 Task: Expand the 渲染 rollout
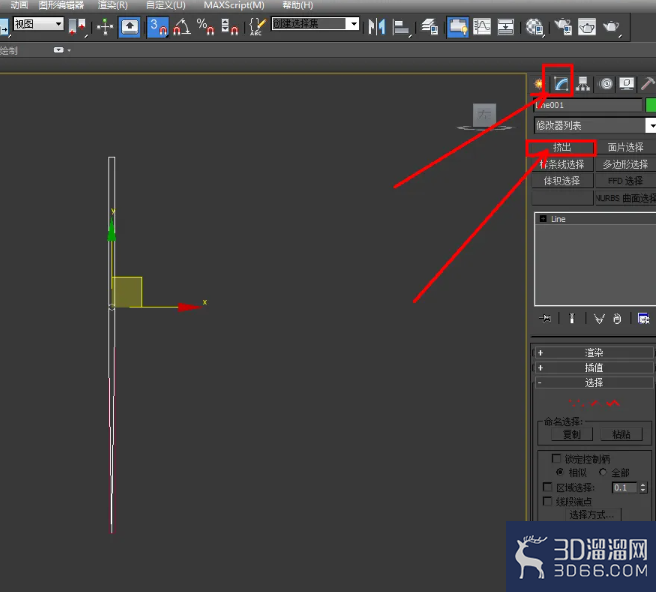[x=594, y=353]
